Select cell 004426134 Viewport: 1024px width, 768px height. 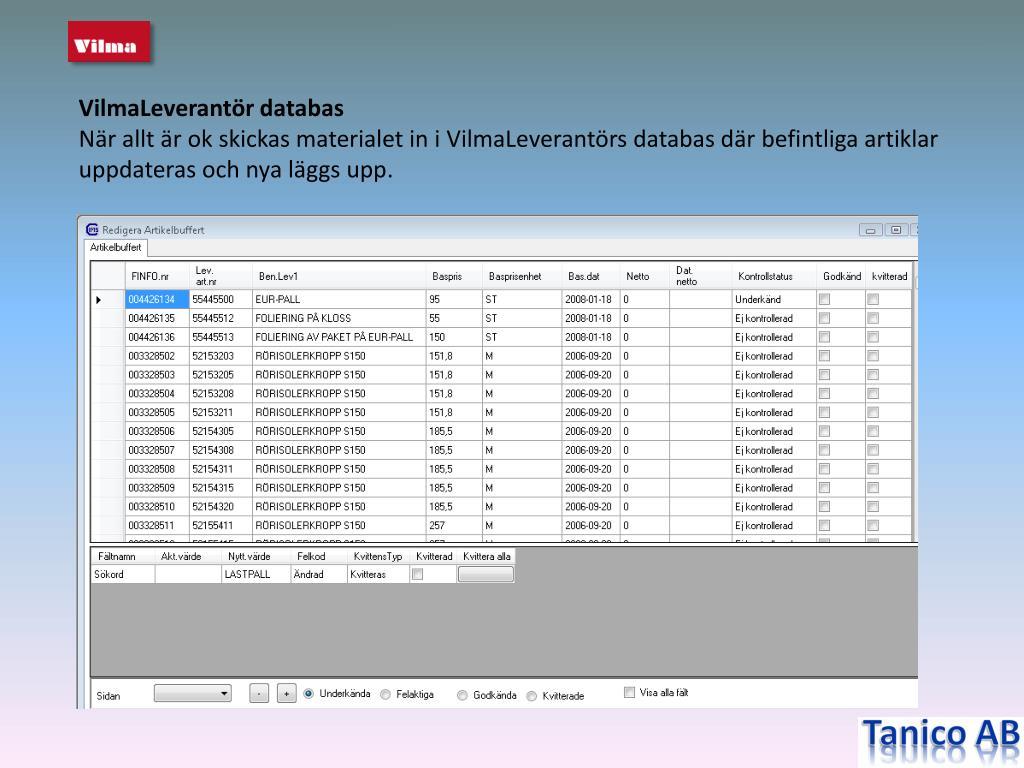click(157, 299)
